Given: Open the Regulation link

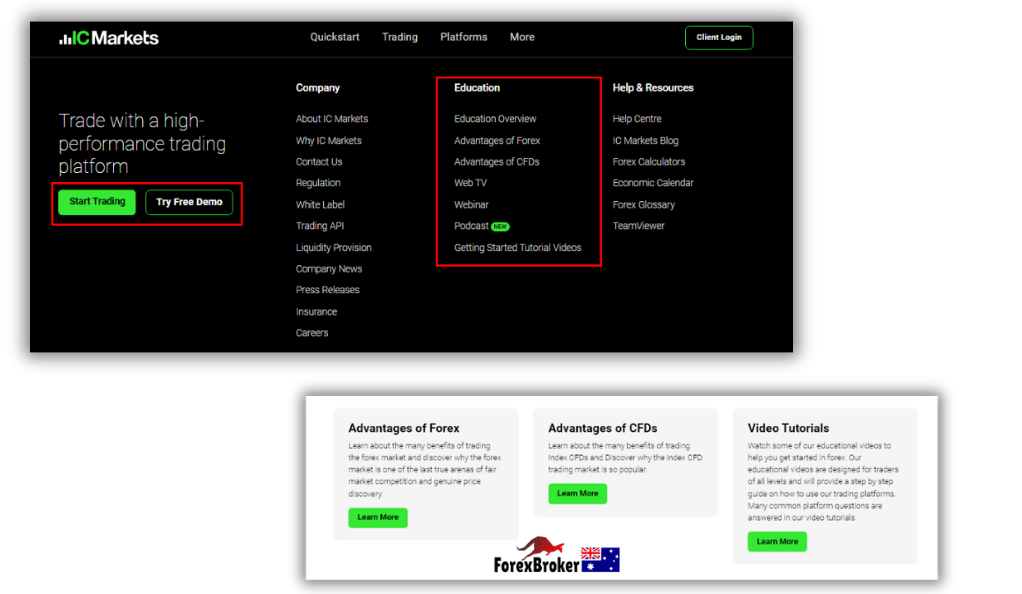Looking at the screenshot, I should tap(318, 183).
